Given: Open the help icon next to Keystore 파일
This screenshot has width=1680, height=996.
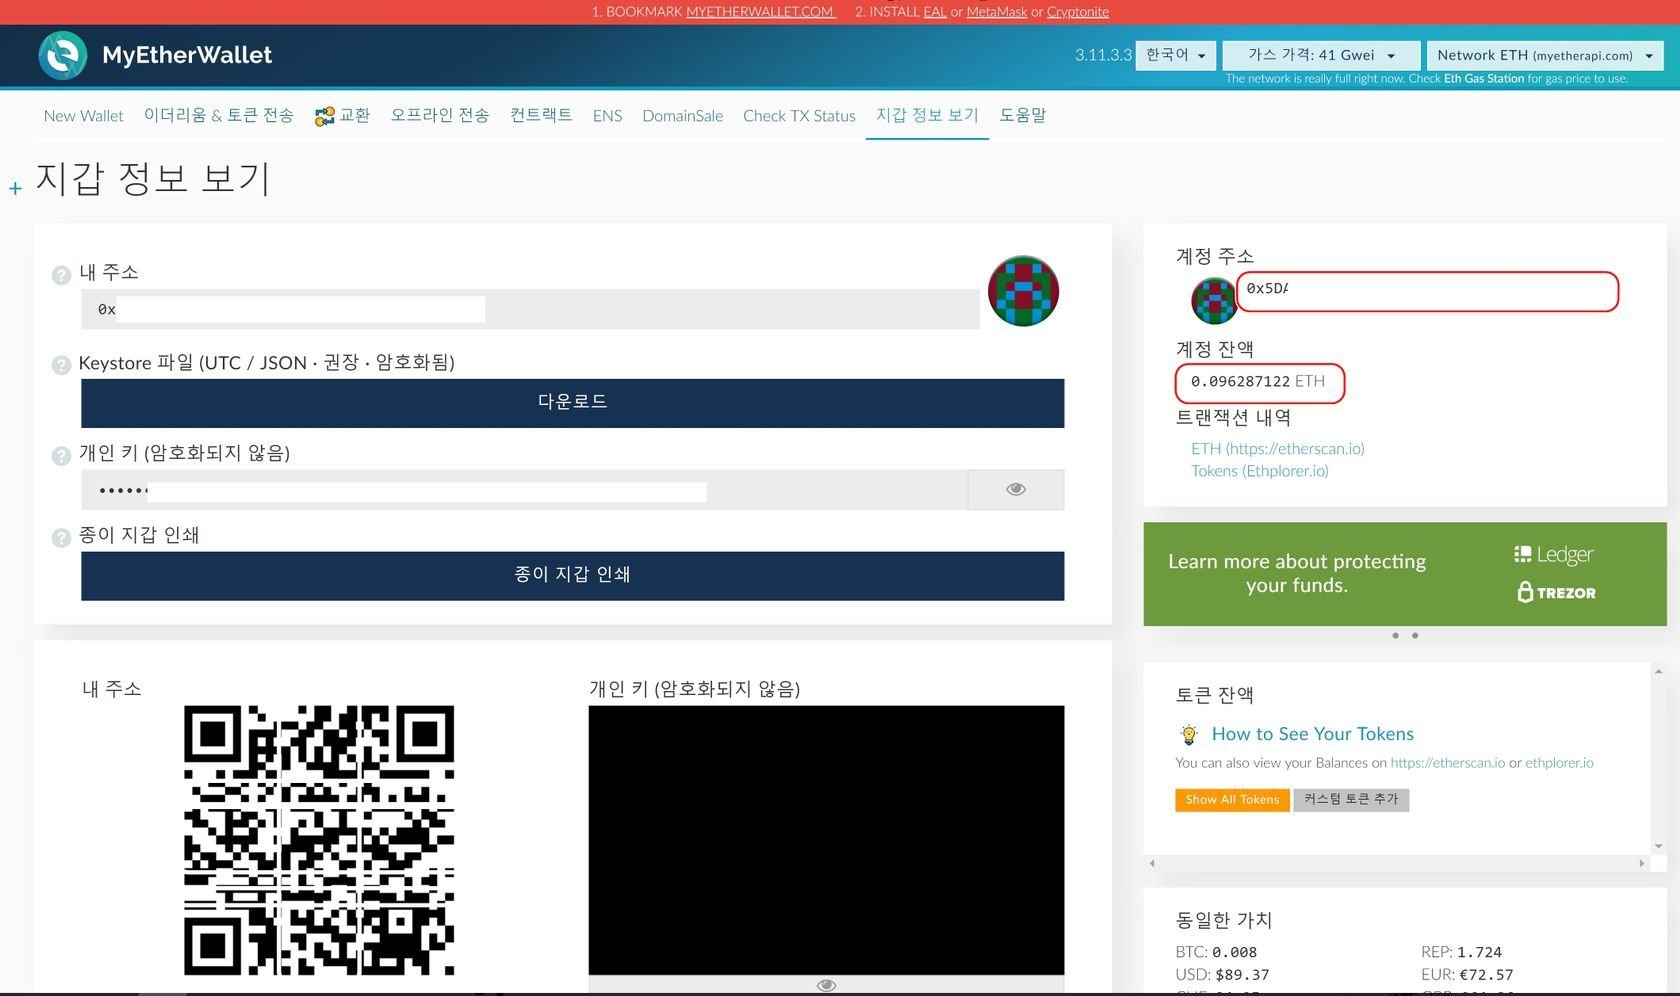Looking at the screenshot, I should point(61,365).
